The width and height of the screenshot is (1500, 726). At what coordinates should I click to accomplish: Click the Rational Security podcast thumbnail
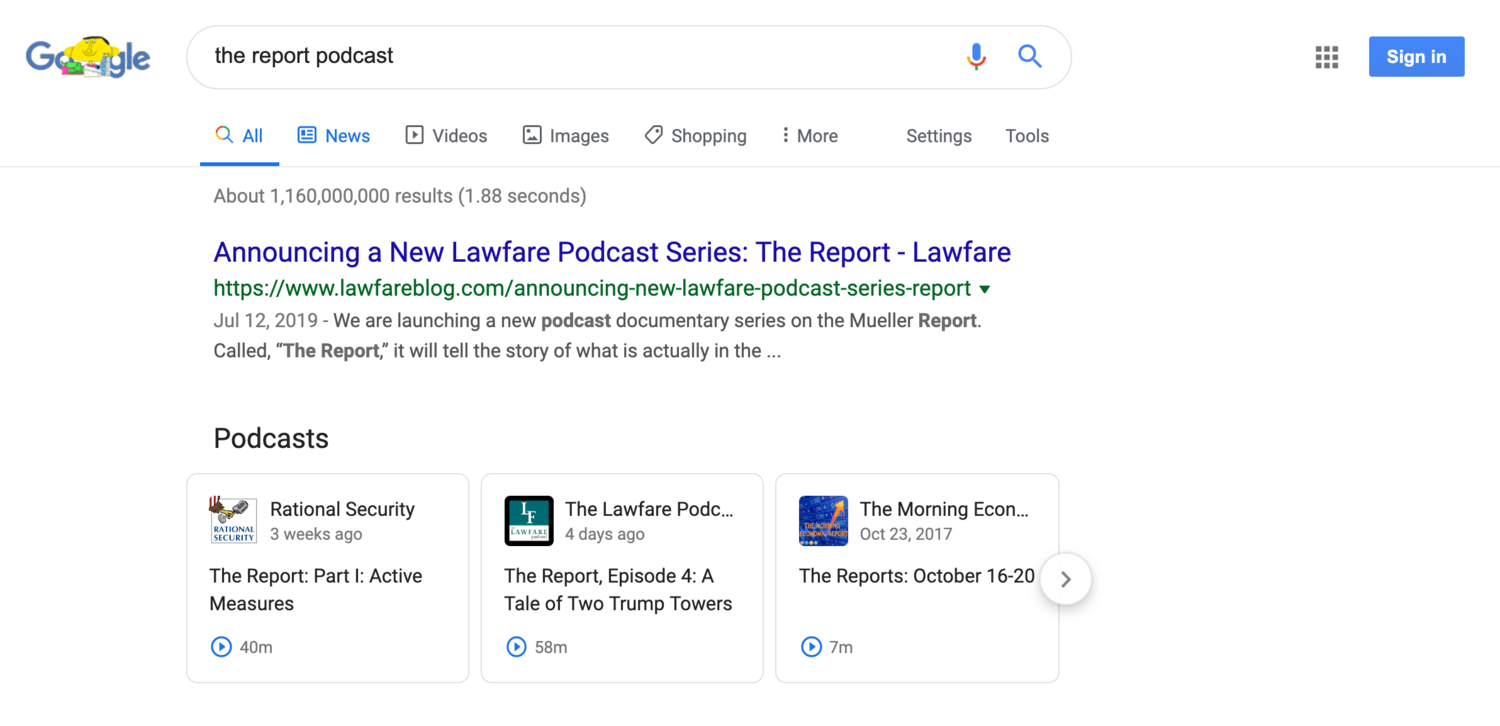233,520
